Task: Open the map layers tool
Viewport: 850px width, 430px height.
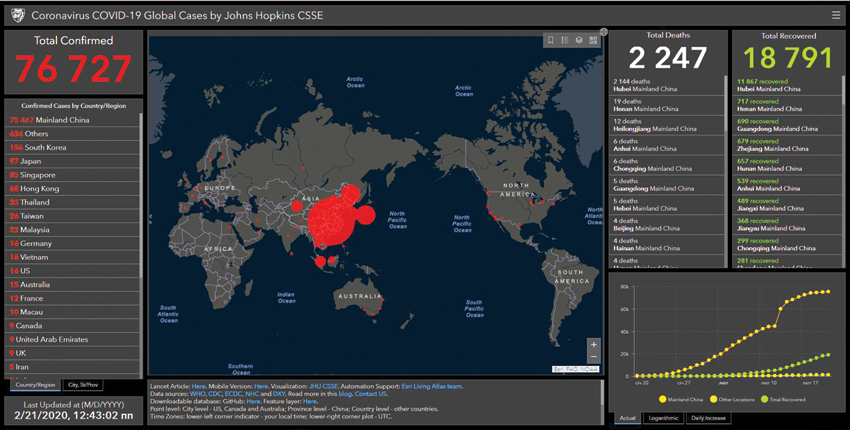Action: click(579, 40)
